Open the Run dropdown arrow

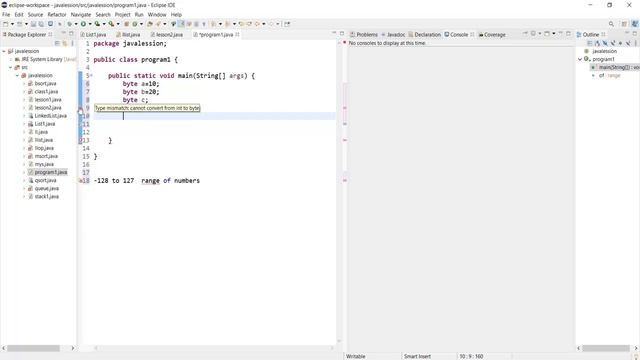(90, 24)
